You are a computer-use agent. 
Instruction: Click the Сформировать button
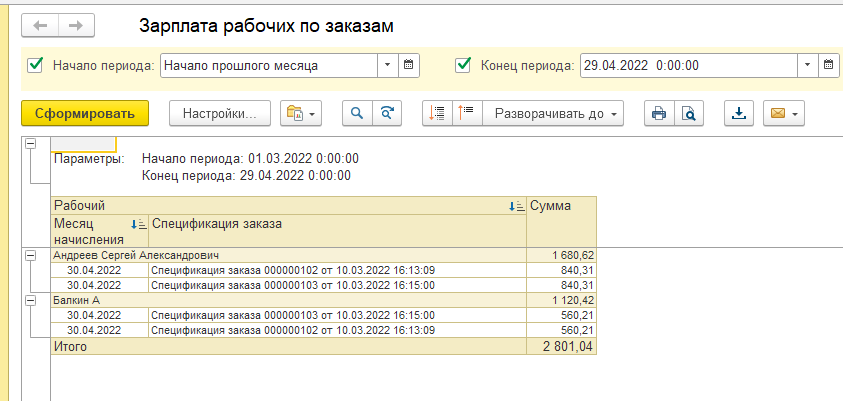(85, 113)
